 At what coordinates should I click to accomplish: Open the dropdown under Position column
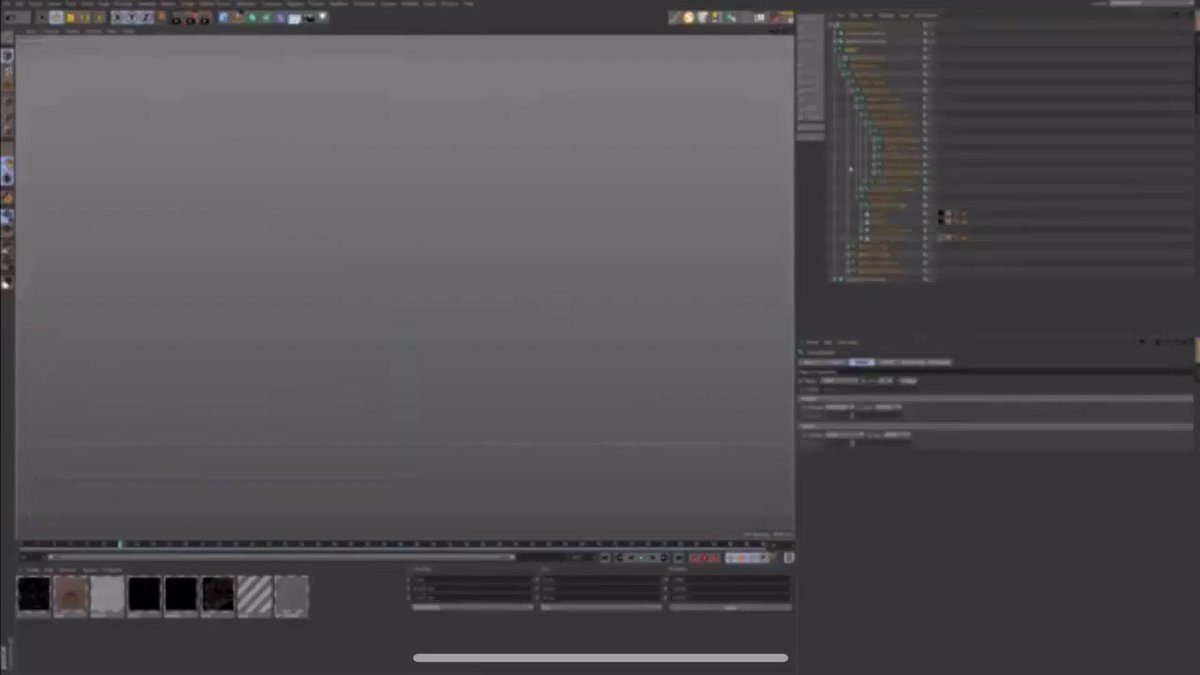click(x=472, y=607)
